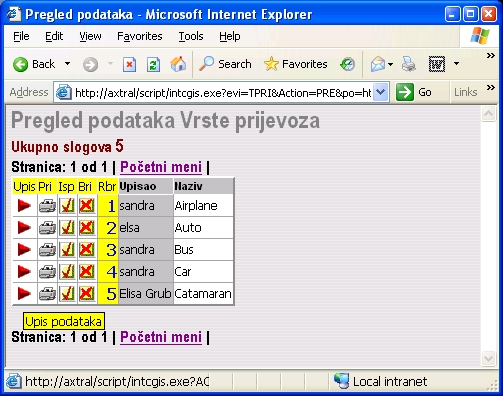Viewport: 503px width, 396px height.
Task: Click the Refresh icon in browser toolbar
Action: coord(153,64)
